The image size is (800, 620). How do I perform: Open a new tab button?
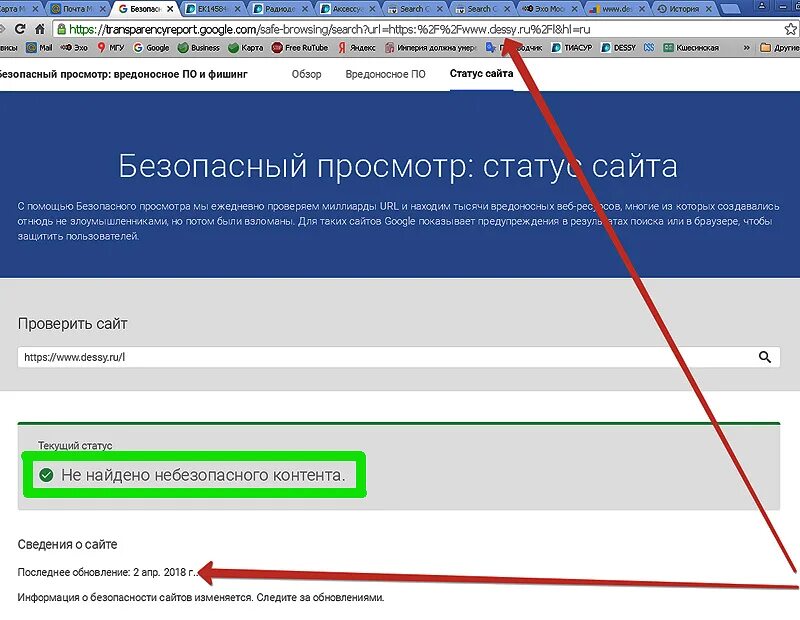(730, 8)
